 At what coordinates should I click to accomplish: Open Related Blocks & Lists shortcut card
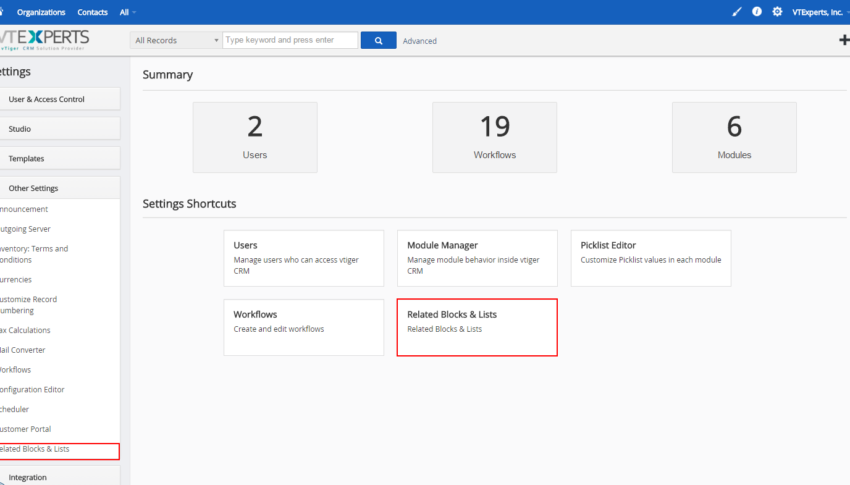[x=477, y=327]
